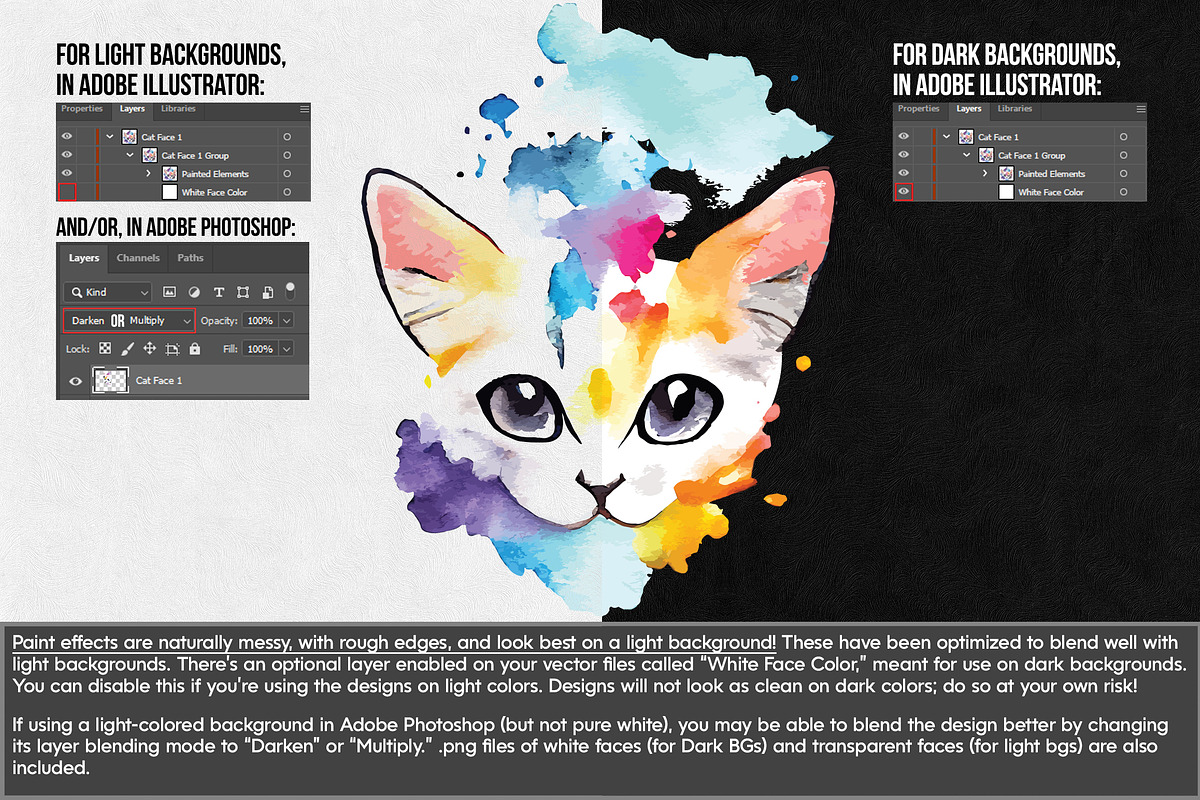Click target circle for White Face Color, dark-backgrounds panel
The image size is (1200, 800).
tap(1124, 192)
